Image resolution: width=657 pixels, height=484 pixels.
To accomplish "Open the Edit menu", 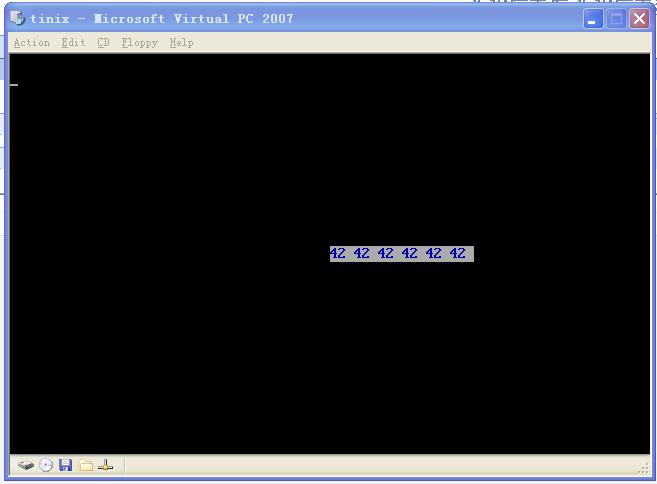I will (73, 42).
